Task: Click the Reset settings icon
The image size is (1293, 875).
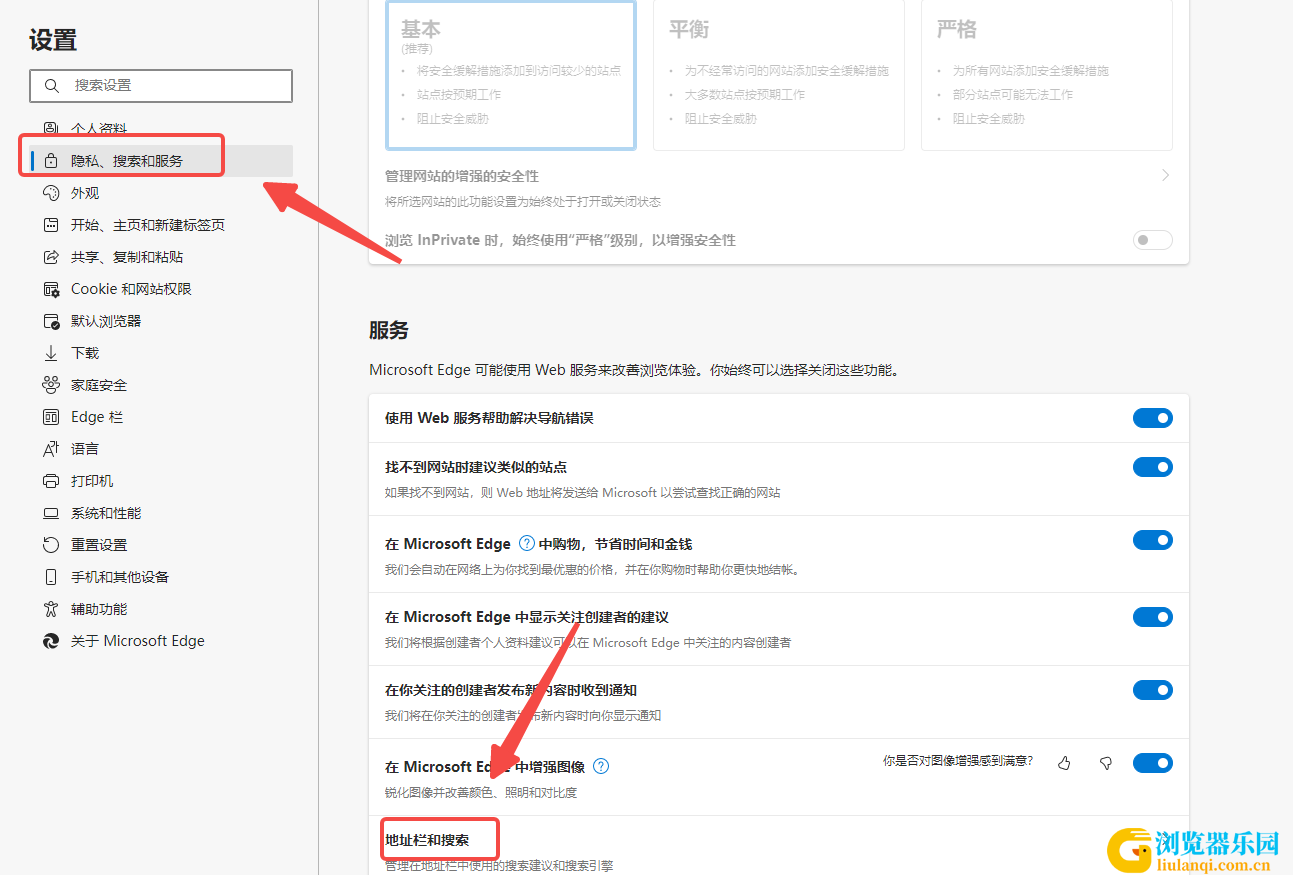Action: (51, 545)
